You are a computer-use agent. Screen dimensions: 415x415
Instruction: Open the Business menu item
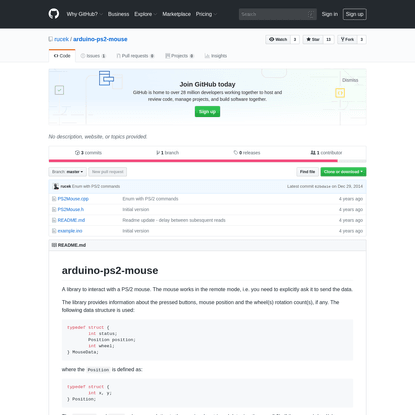pos(118,14)
